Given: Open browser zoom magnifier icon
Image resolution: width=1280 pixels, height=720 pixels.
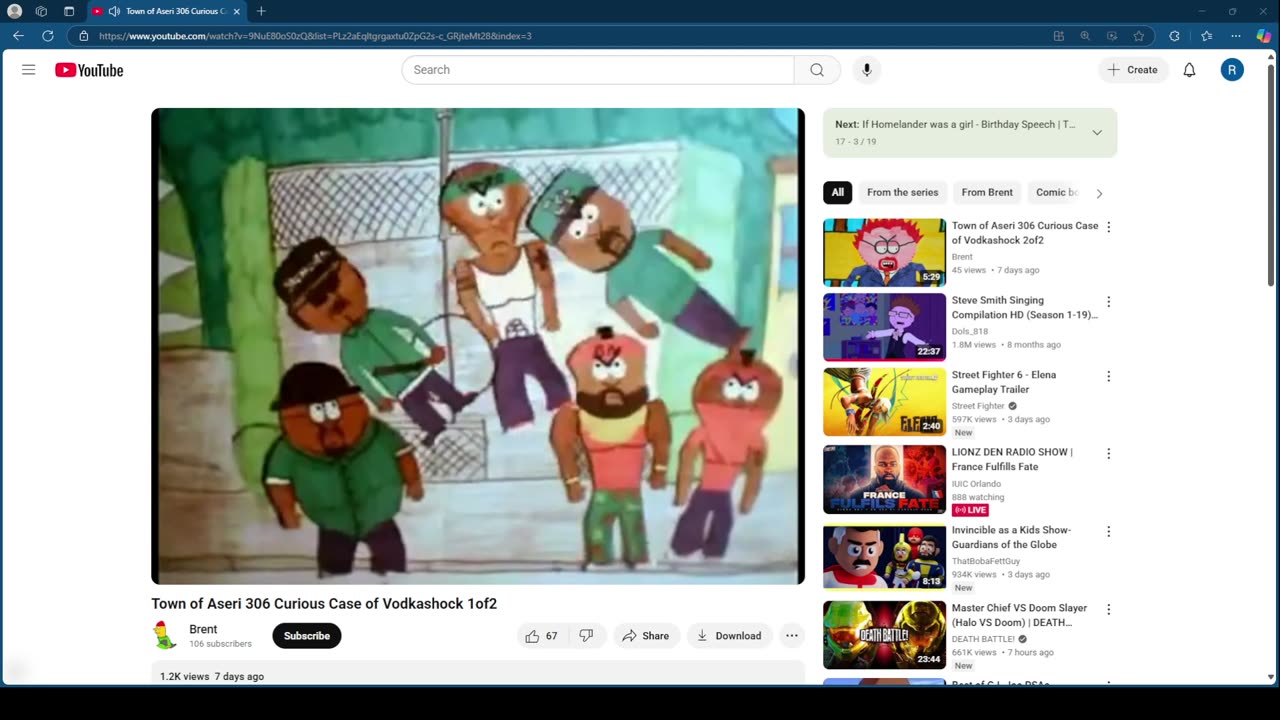Looking at the screenshot, I should (x=1085, y=36).
